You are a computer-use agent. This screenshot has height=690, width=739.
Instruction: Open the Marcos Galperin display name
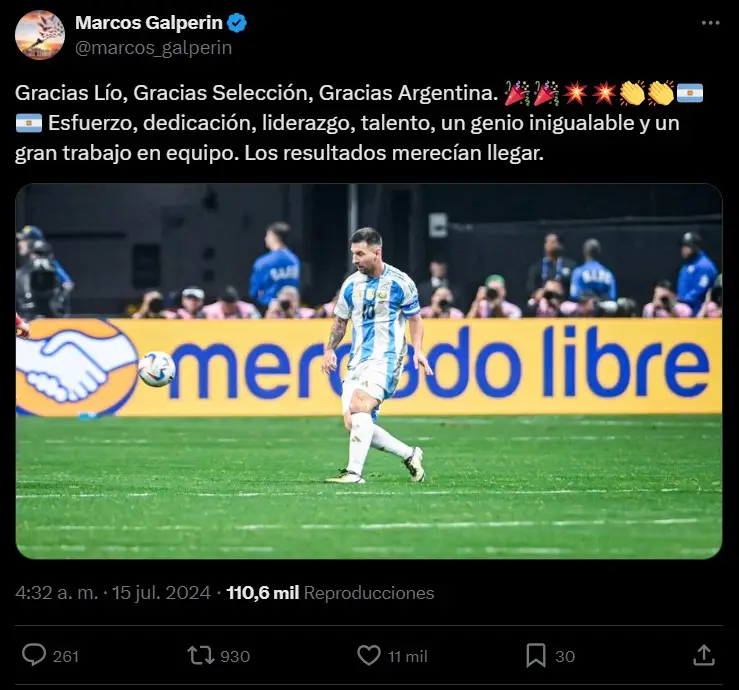149,22
